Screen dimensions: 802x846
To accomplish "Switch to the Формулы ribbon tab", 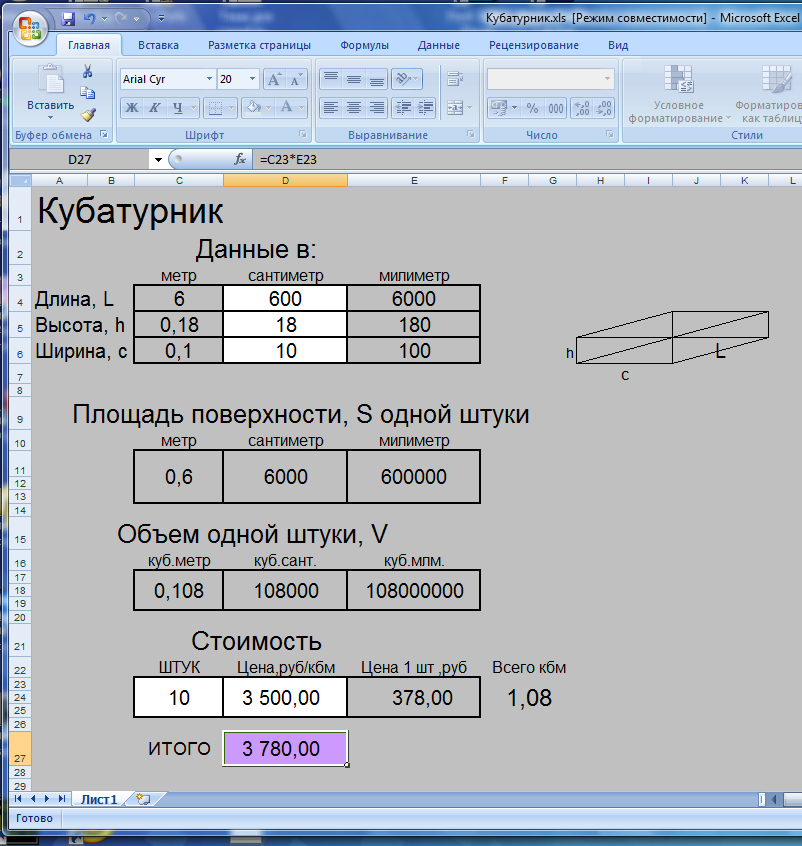I will [x=364, y=45].
